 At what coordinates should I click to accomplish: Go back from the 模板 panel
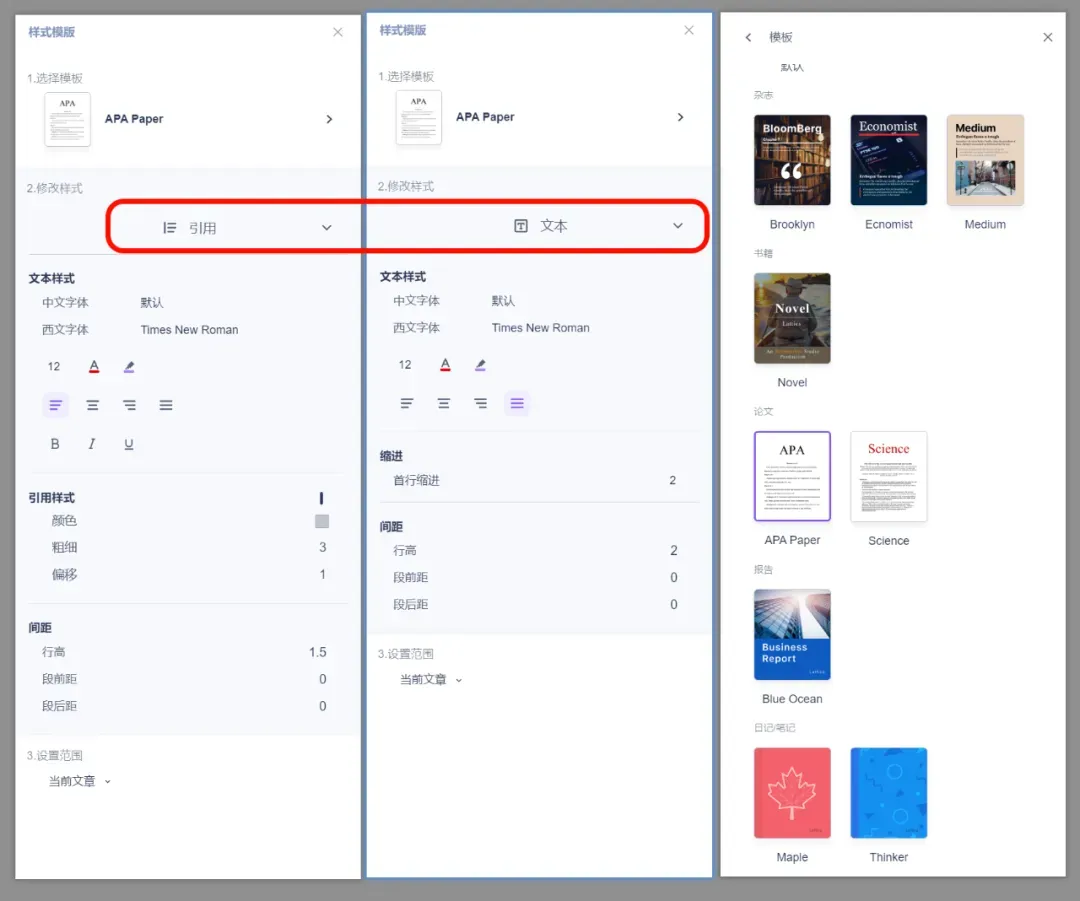[x=749, y=37]
